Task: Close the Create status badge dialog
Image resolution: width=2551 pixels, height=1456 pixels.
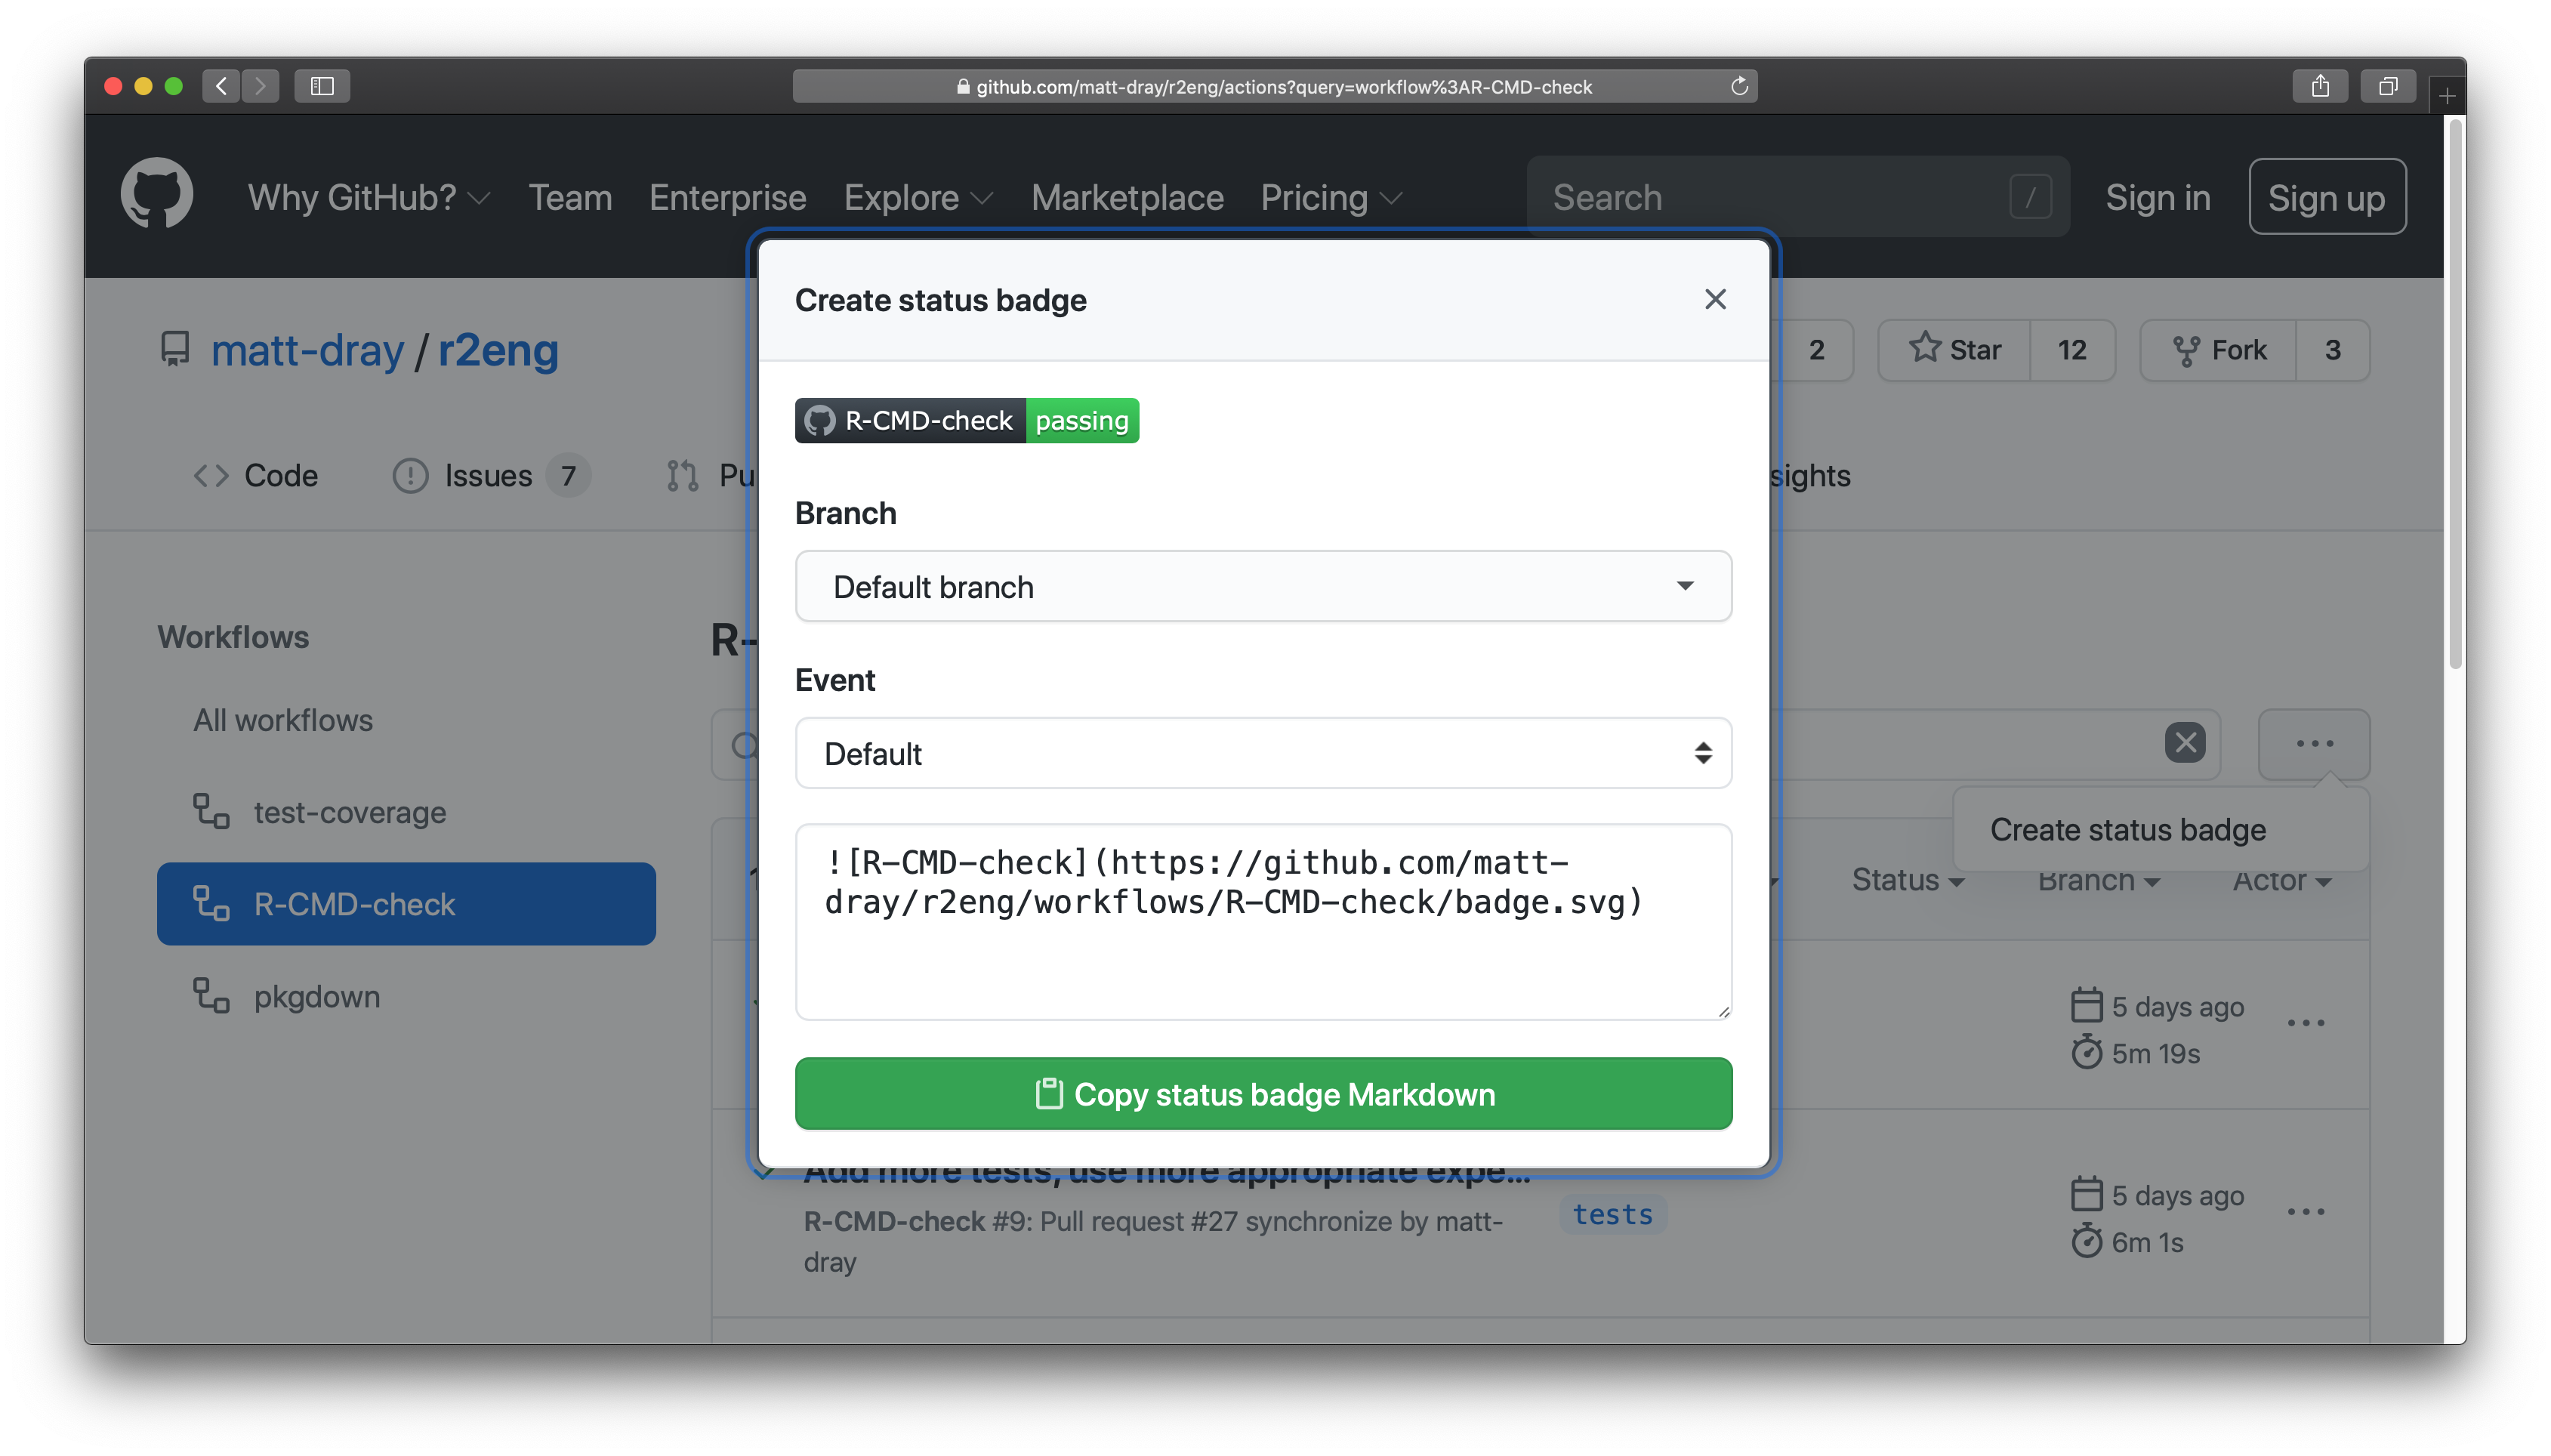Action: pyautogui.click(x=1714, y=299)
